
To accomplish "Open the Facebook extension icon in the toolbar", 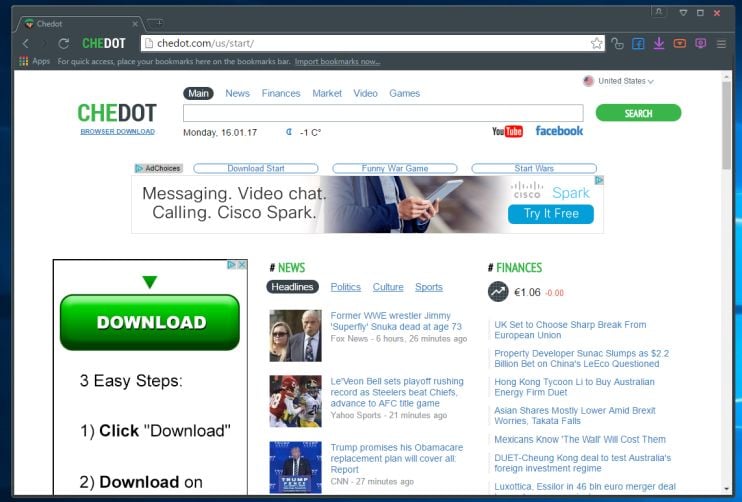I will [638, 44].
